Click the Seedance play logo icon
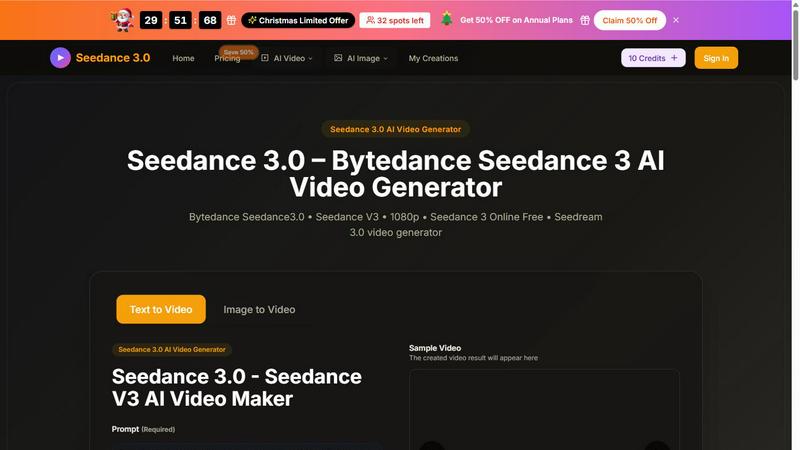Viewport: 800px width, 450px height. tap(60, 58)
